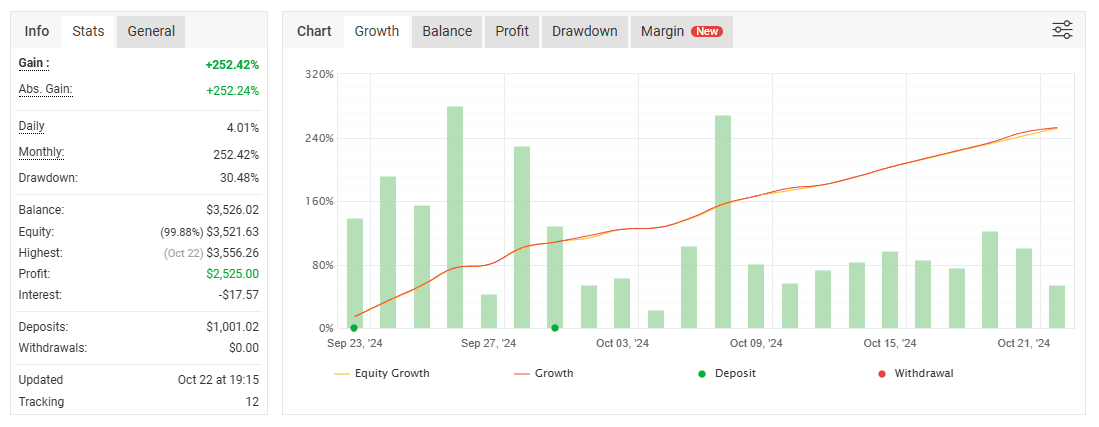Screen dimensions: 1099x427
Task: Click the Tracking value 12
Action: pyautogui.click(x=253, y=402)
